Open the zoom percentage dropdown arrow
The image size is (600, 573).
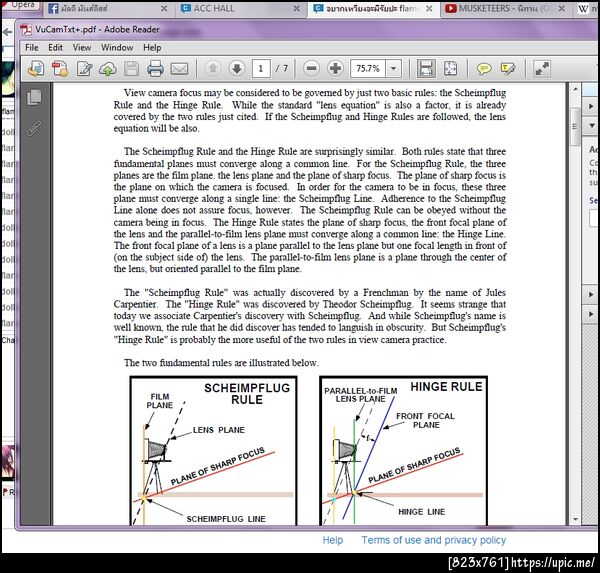pyautogui.click(x=393, y=69)
